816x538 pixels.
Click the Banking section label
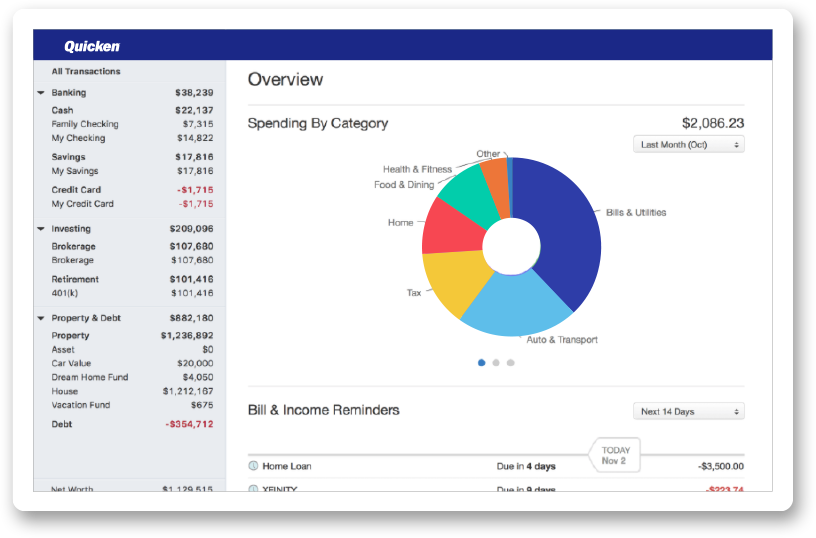click(x=69, y=93)
